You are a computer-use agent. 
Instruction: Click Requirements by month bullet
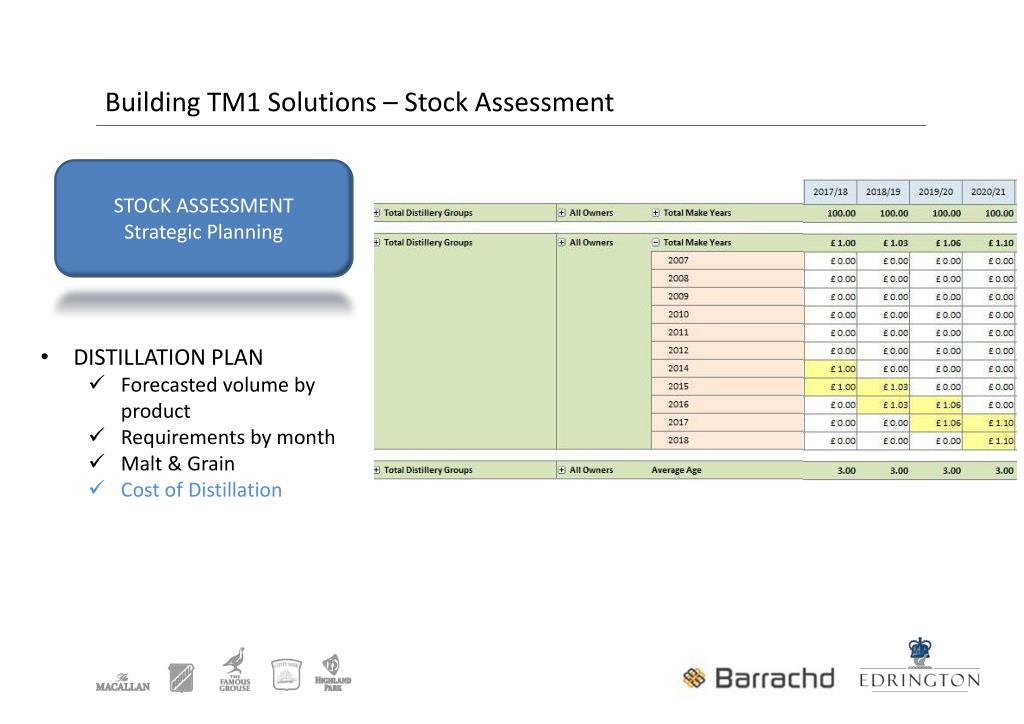228,437
